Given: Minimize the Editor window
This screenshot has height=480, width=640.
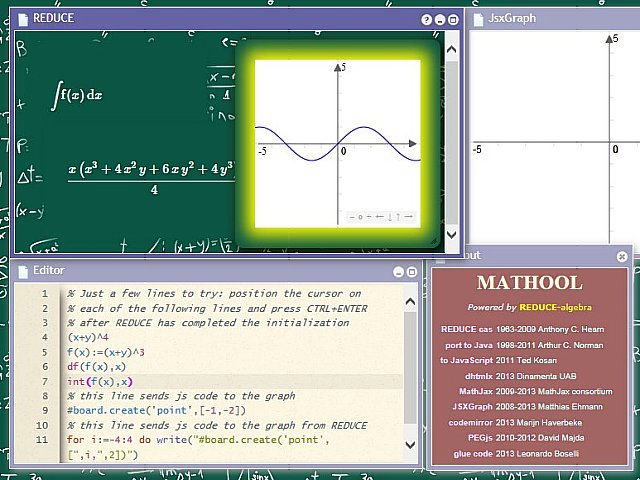Looking at the screenshot, I should click(x=398, y=272).
